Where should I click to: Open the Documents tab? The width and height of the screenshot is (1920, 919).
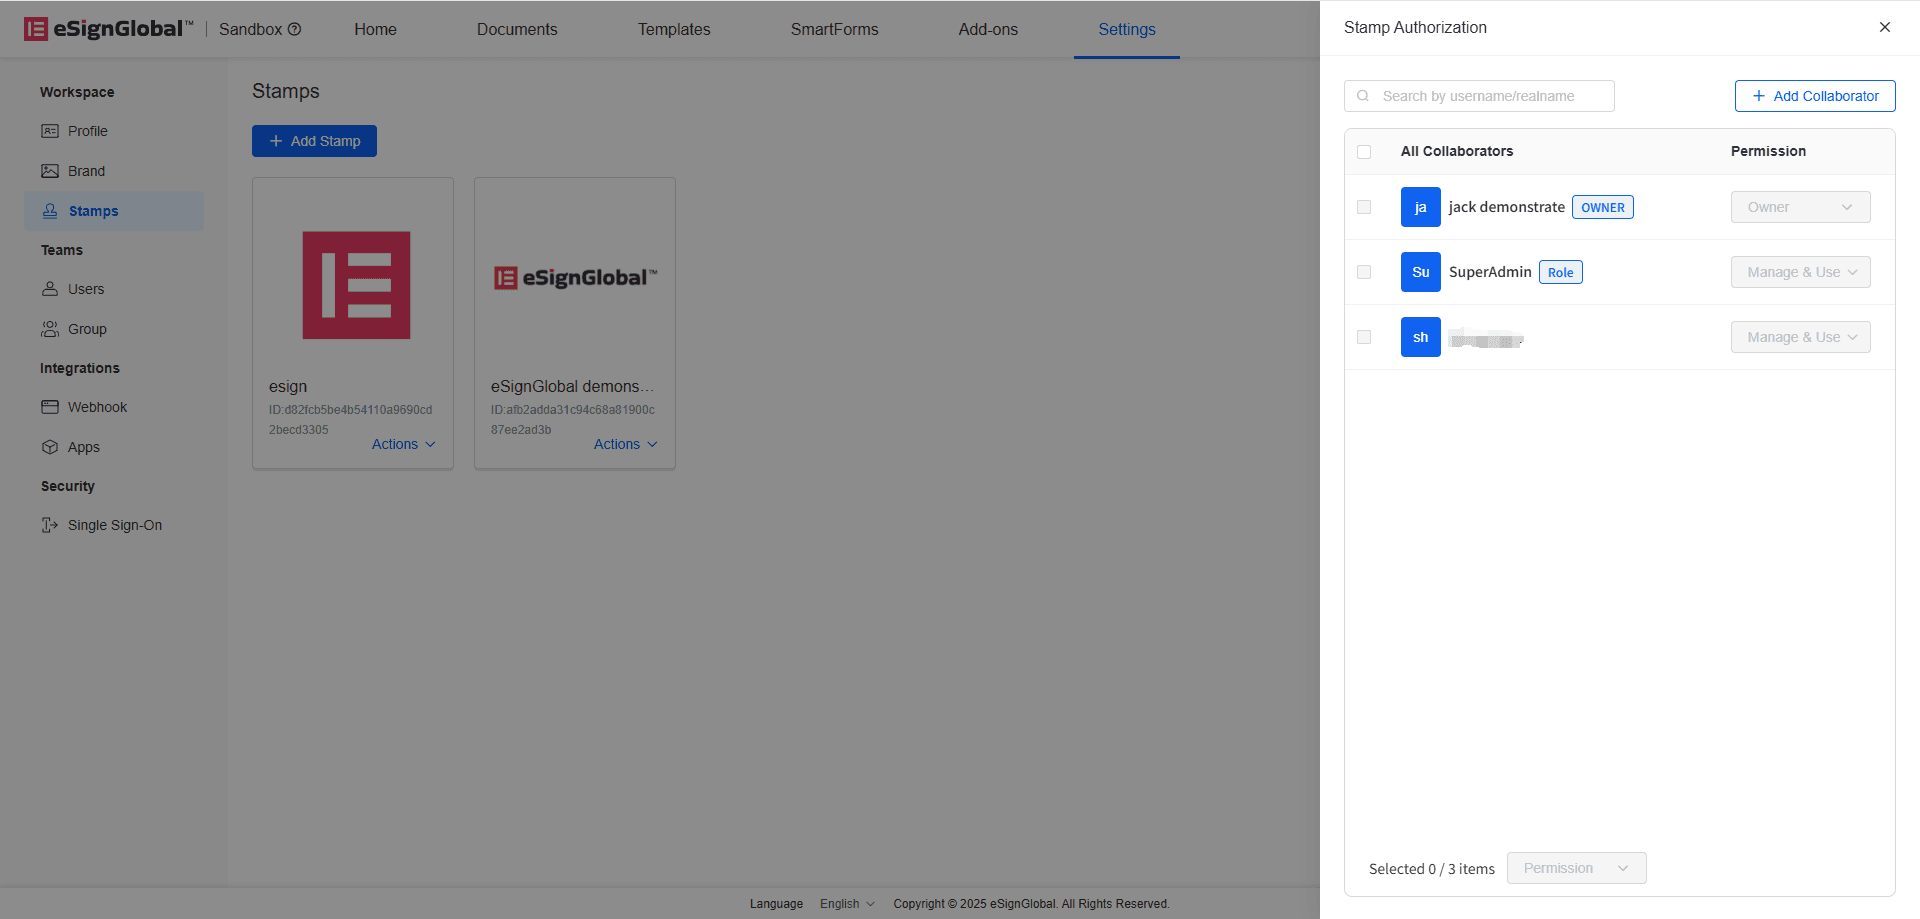[517, 29]
